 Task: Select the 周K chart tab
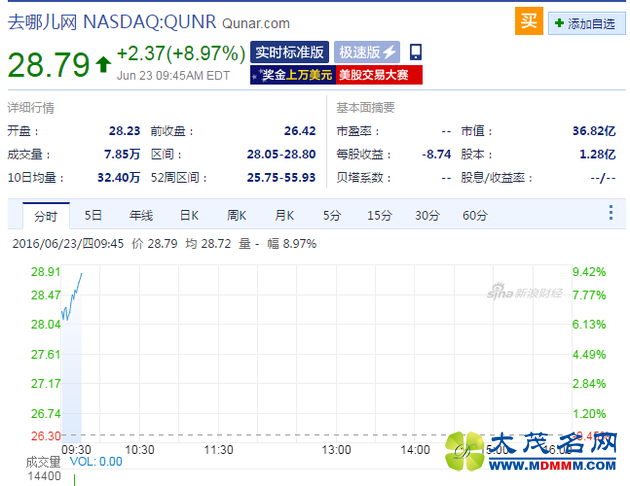click(x=237, y=216)
